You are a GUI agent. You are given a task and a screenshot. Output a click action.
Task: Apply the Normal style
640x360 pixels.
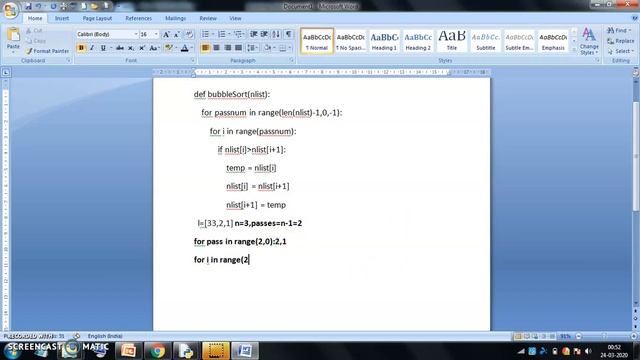(x=317, y=41)
